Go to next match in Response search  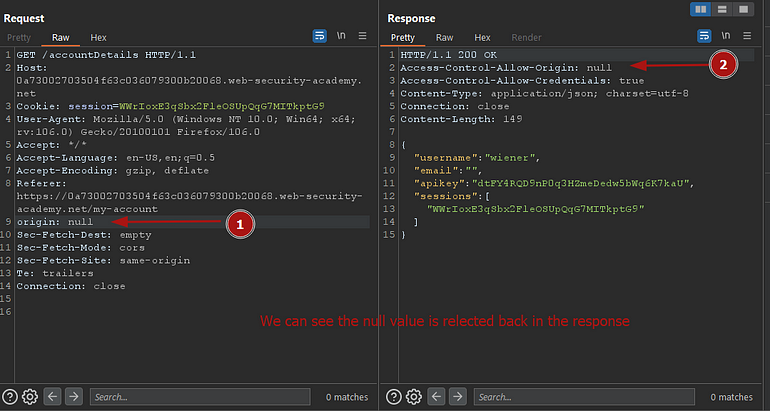coord(458,396)
